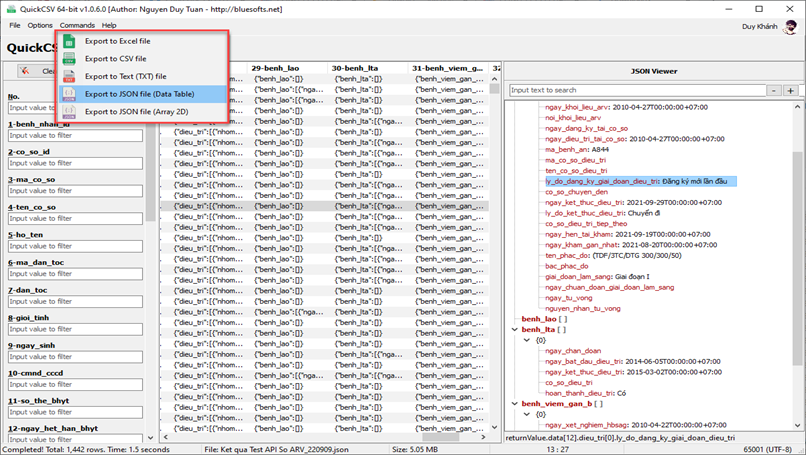Screen dimensions: 806x455
Task: Choose Export to Excel file
Action: click(142, 41)
